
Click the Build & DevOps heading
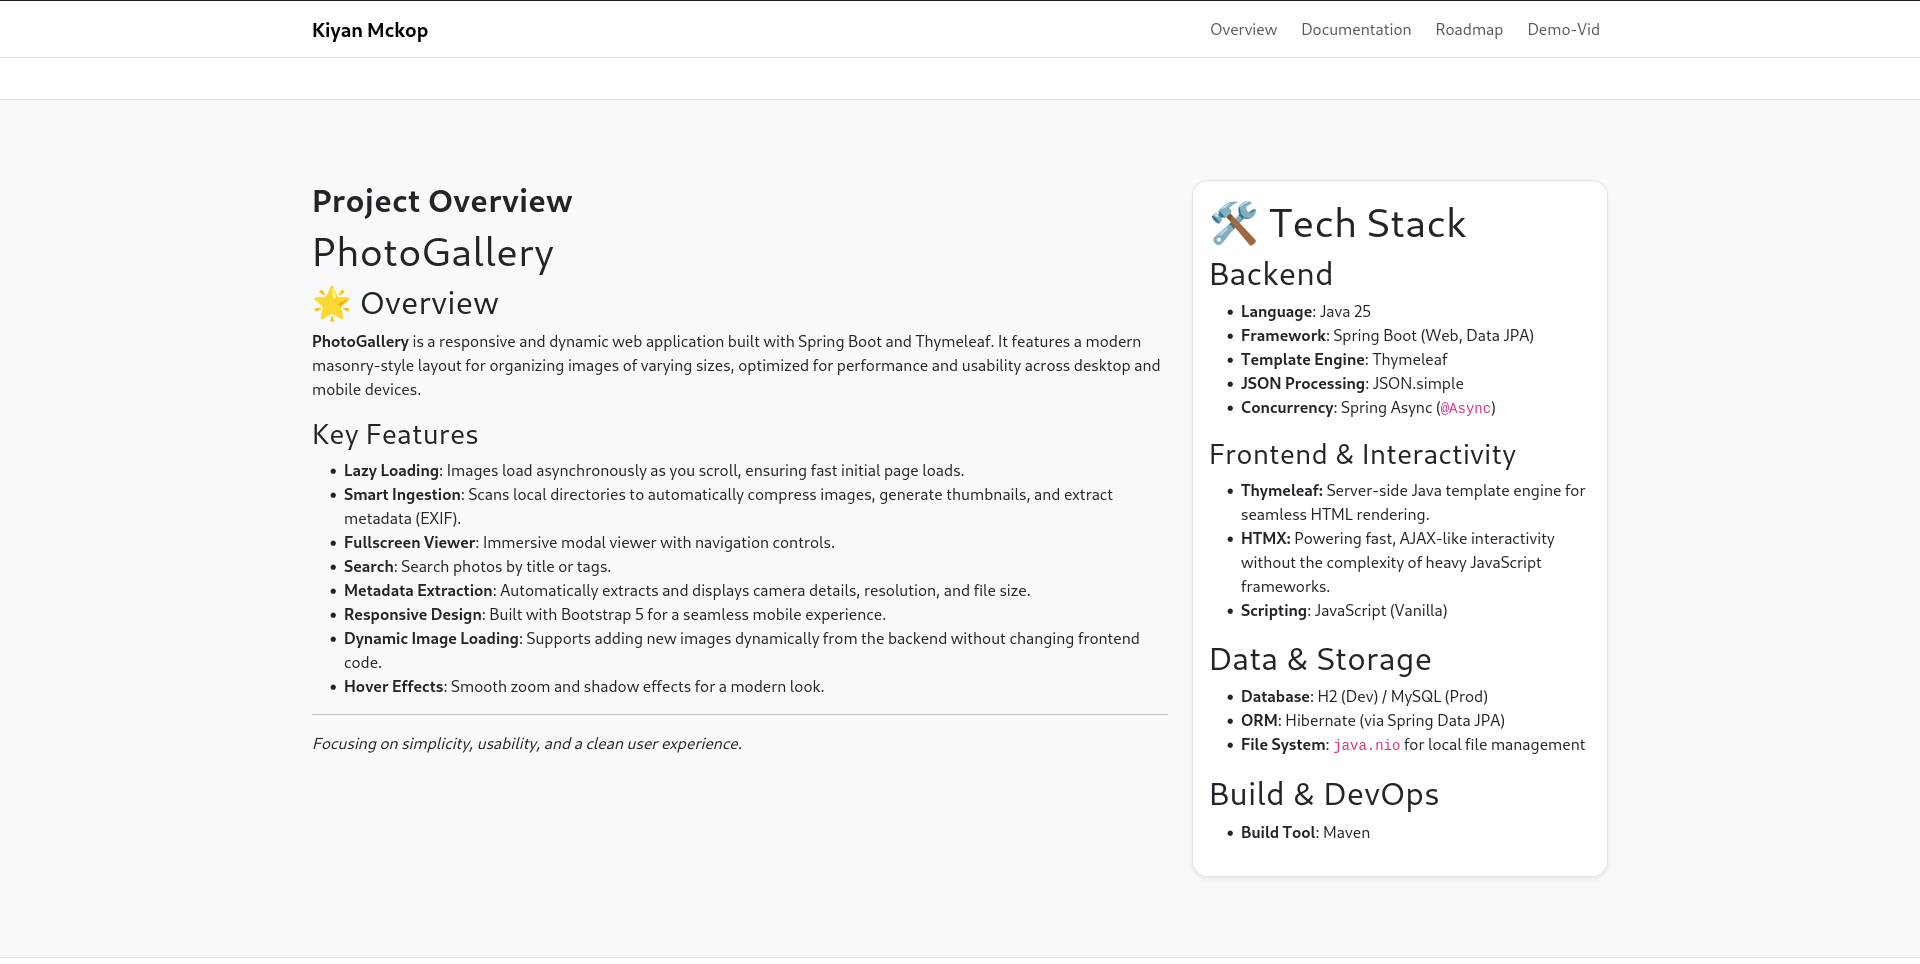pyautogui.click(x=1323, y=795)
